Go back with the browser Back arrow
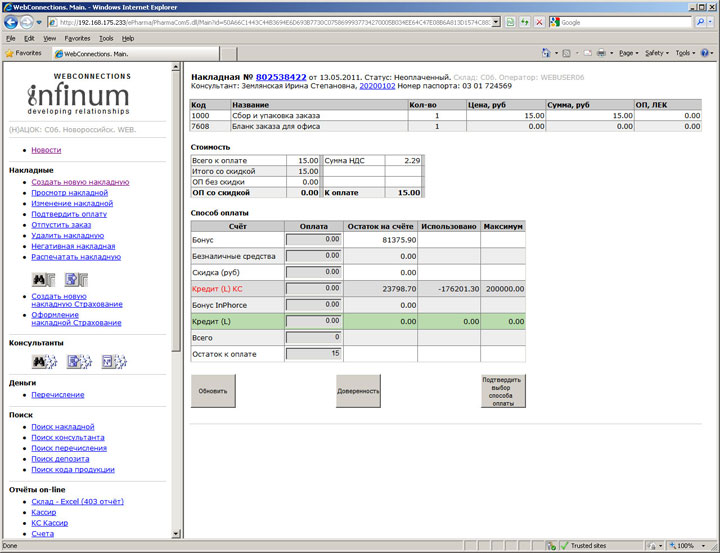The image size is (720, 553). point(11,22)
